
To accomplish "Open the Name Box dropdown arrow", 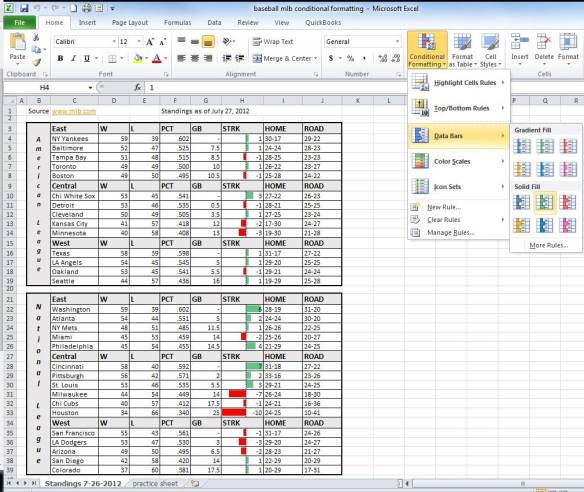I will click(x=90, y=88).
